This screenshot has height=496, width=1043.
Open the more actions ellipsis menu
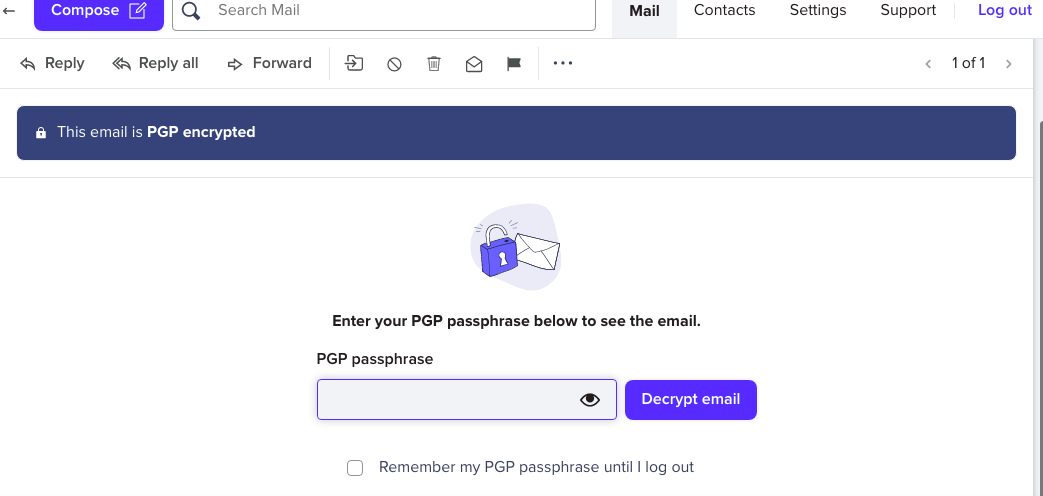click(563, 63)
